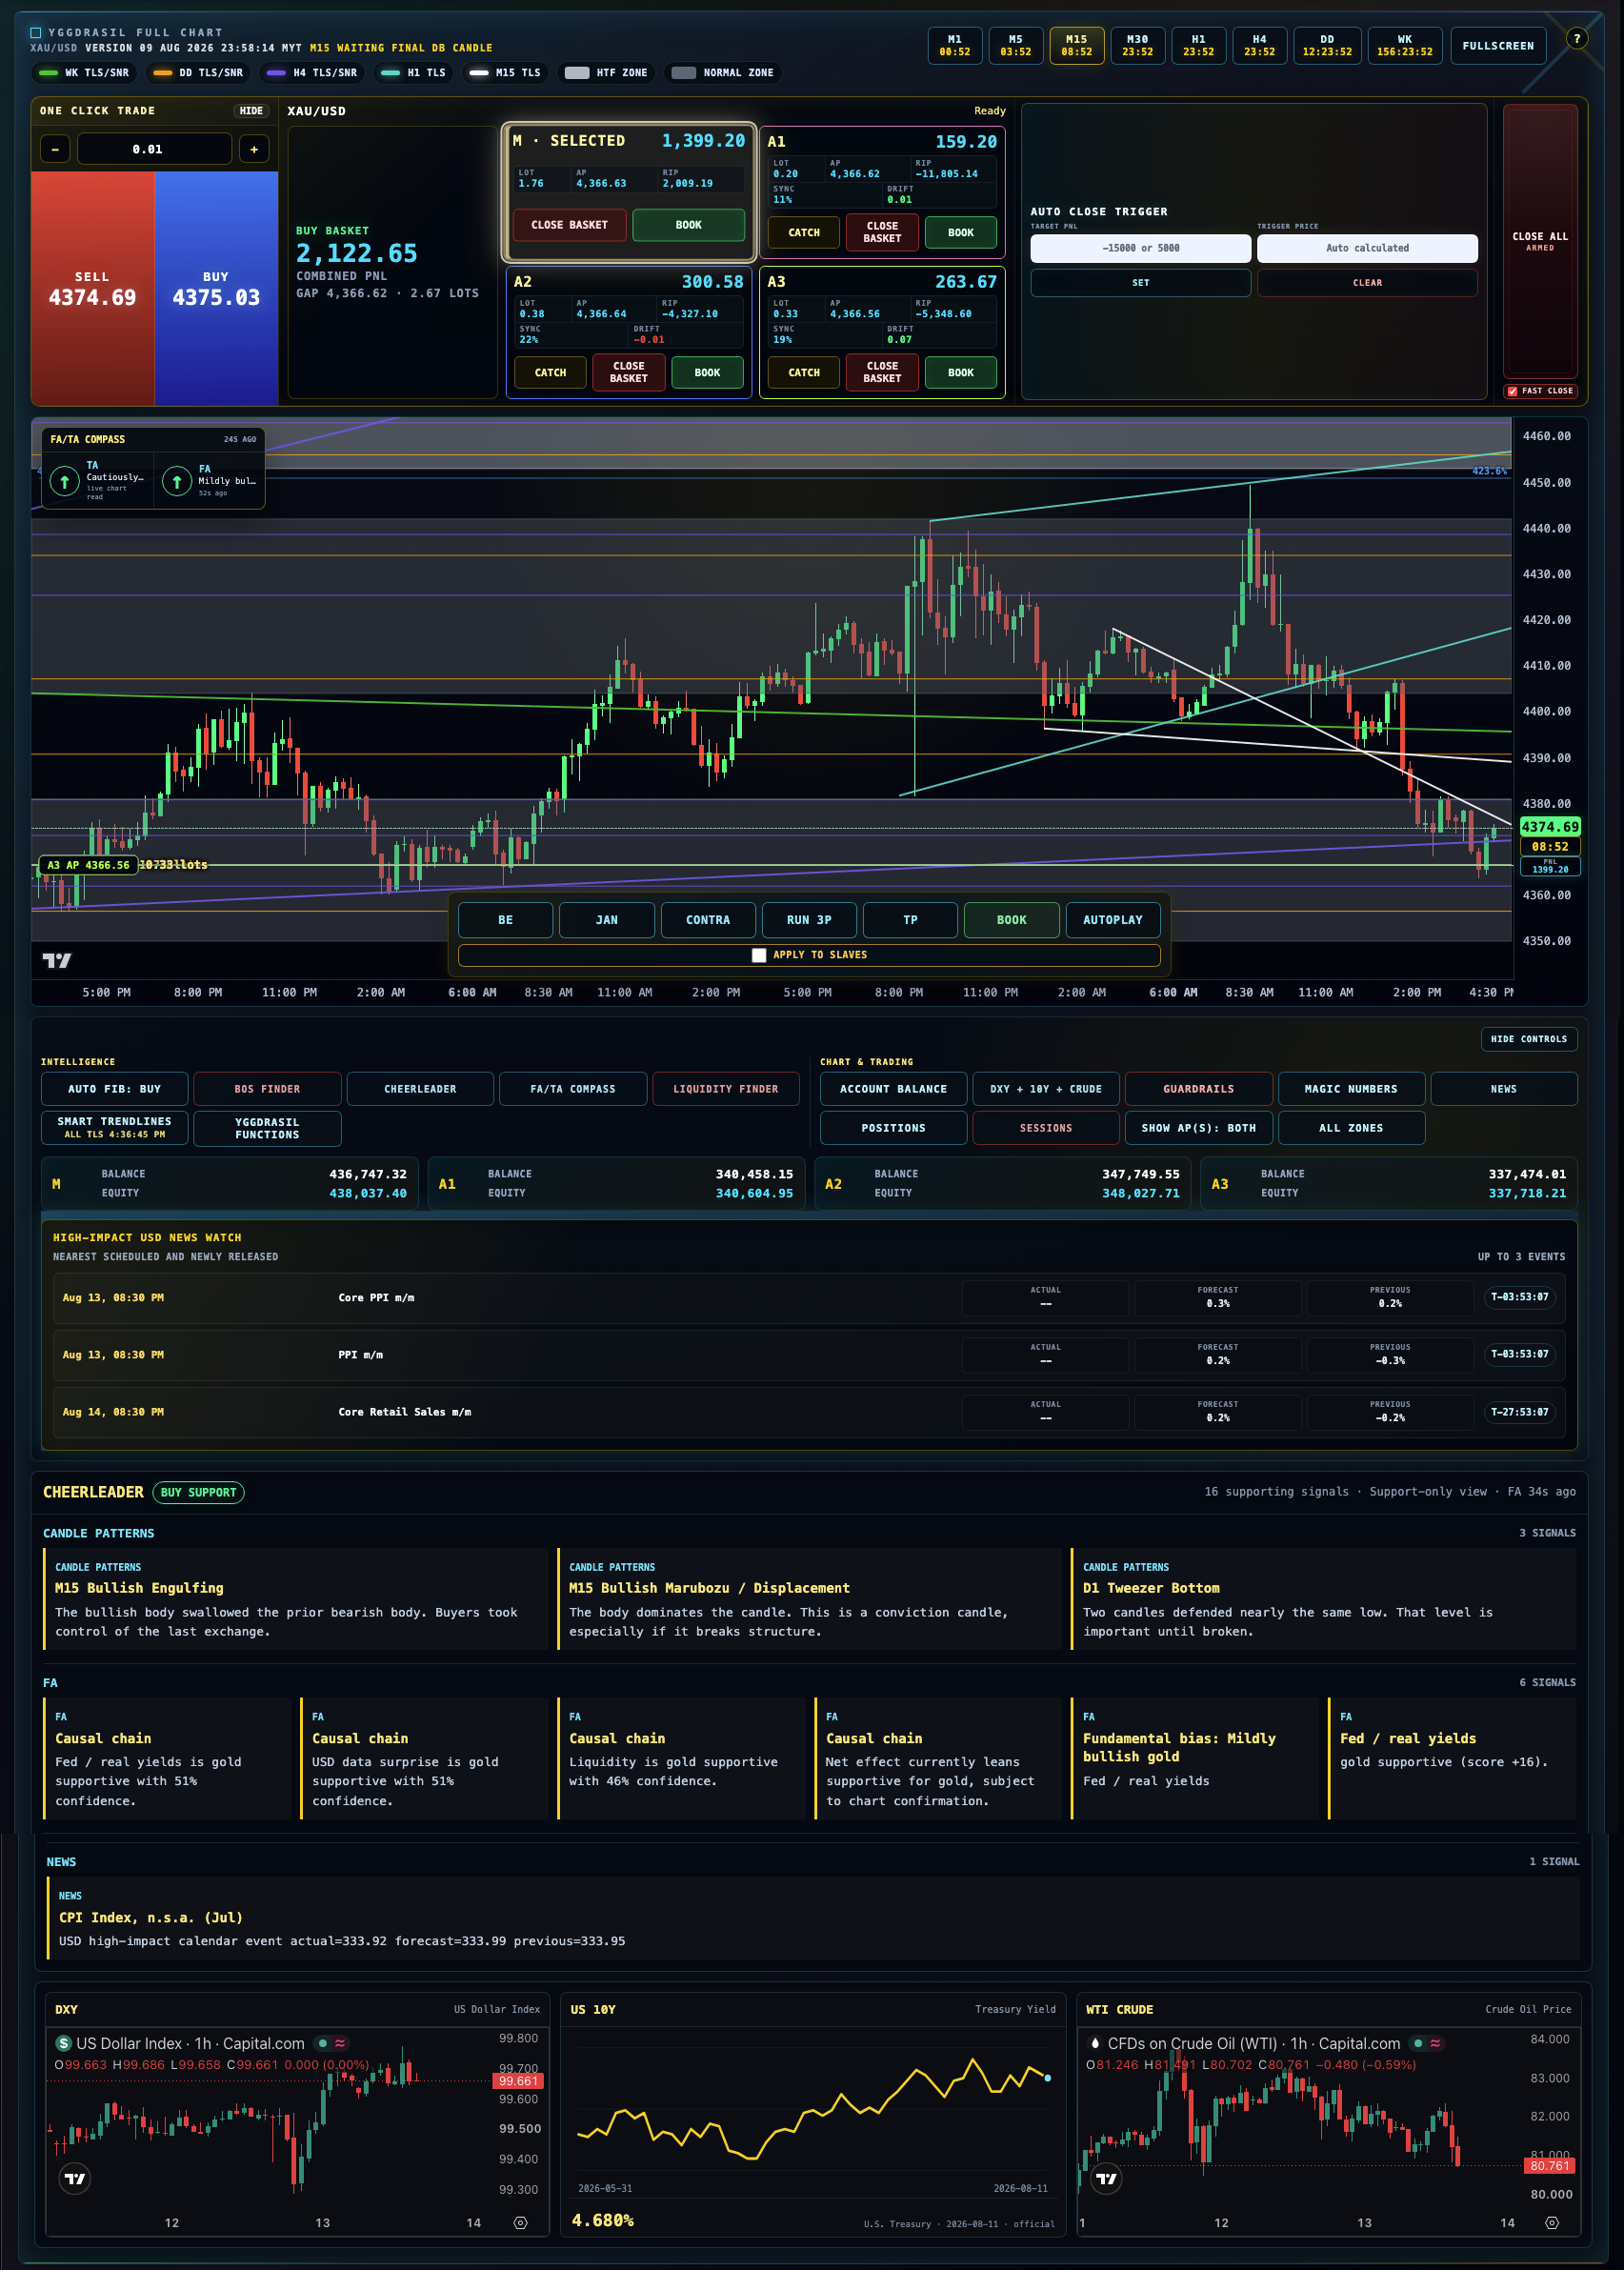The width and height of the screenshot is (1624, 2270).
Task: Select the M30 timeframe tab
Action: [1138, 45]
